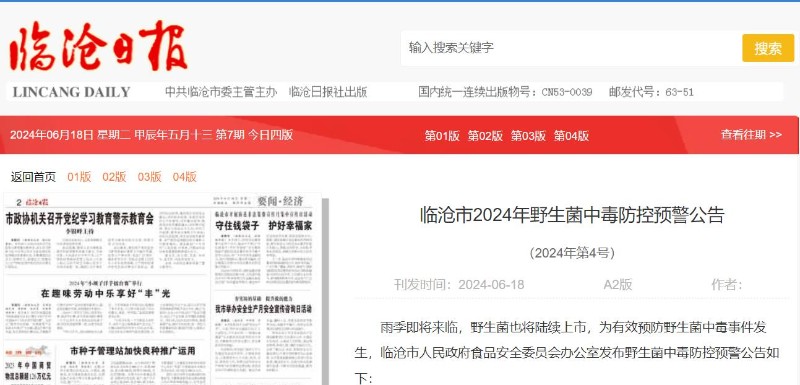This screenshot has height=385, width=800.
Task: Click headline 守住钱袋子 护好幸福家 on page image
Action: coord(264,225)
